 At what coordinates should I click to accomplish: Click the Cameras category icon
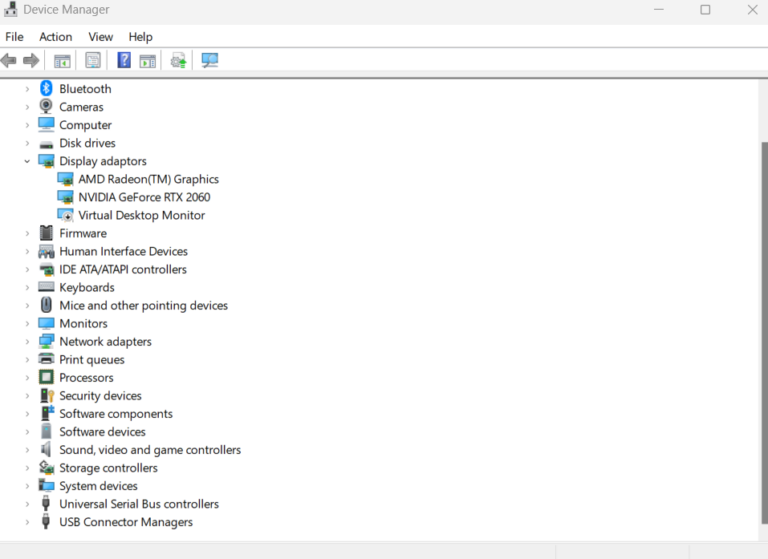[46, 107]
